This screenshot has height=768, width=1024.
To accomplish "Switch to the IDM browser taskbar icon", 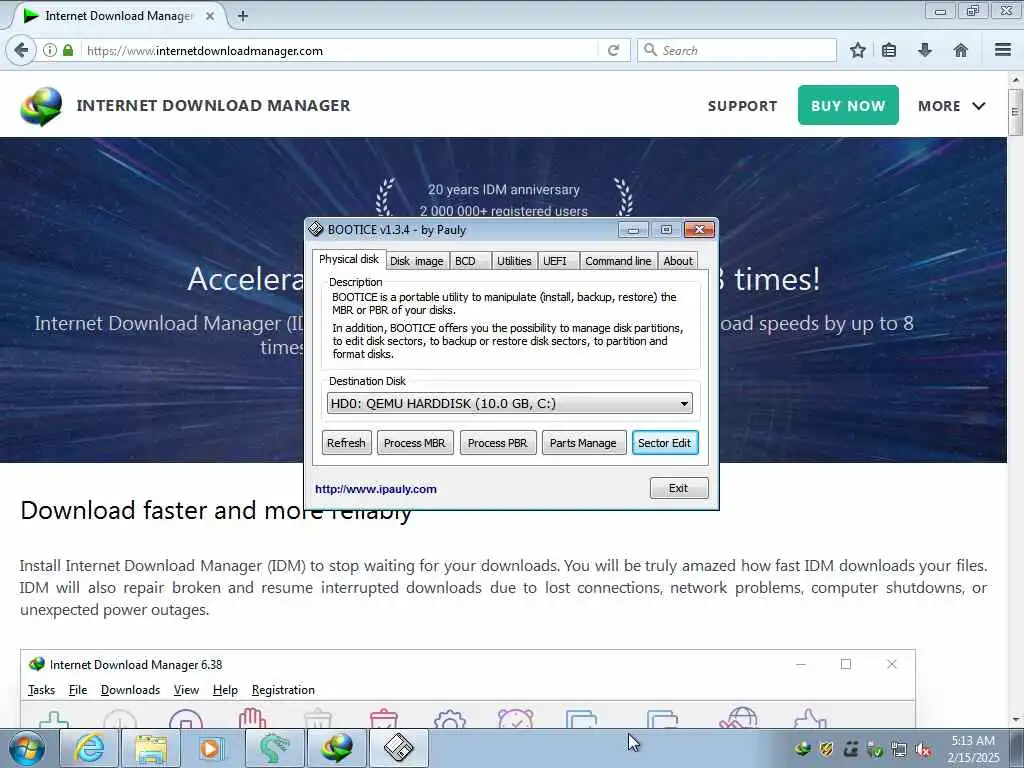I will [x=336, y=748].
